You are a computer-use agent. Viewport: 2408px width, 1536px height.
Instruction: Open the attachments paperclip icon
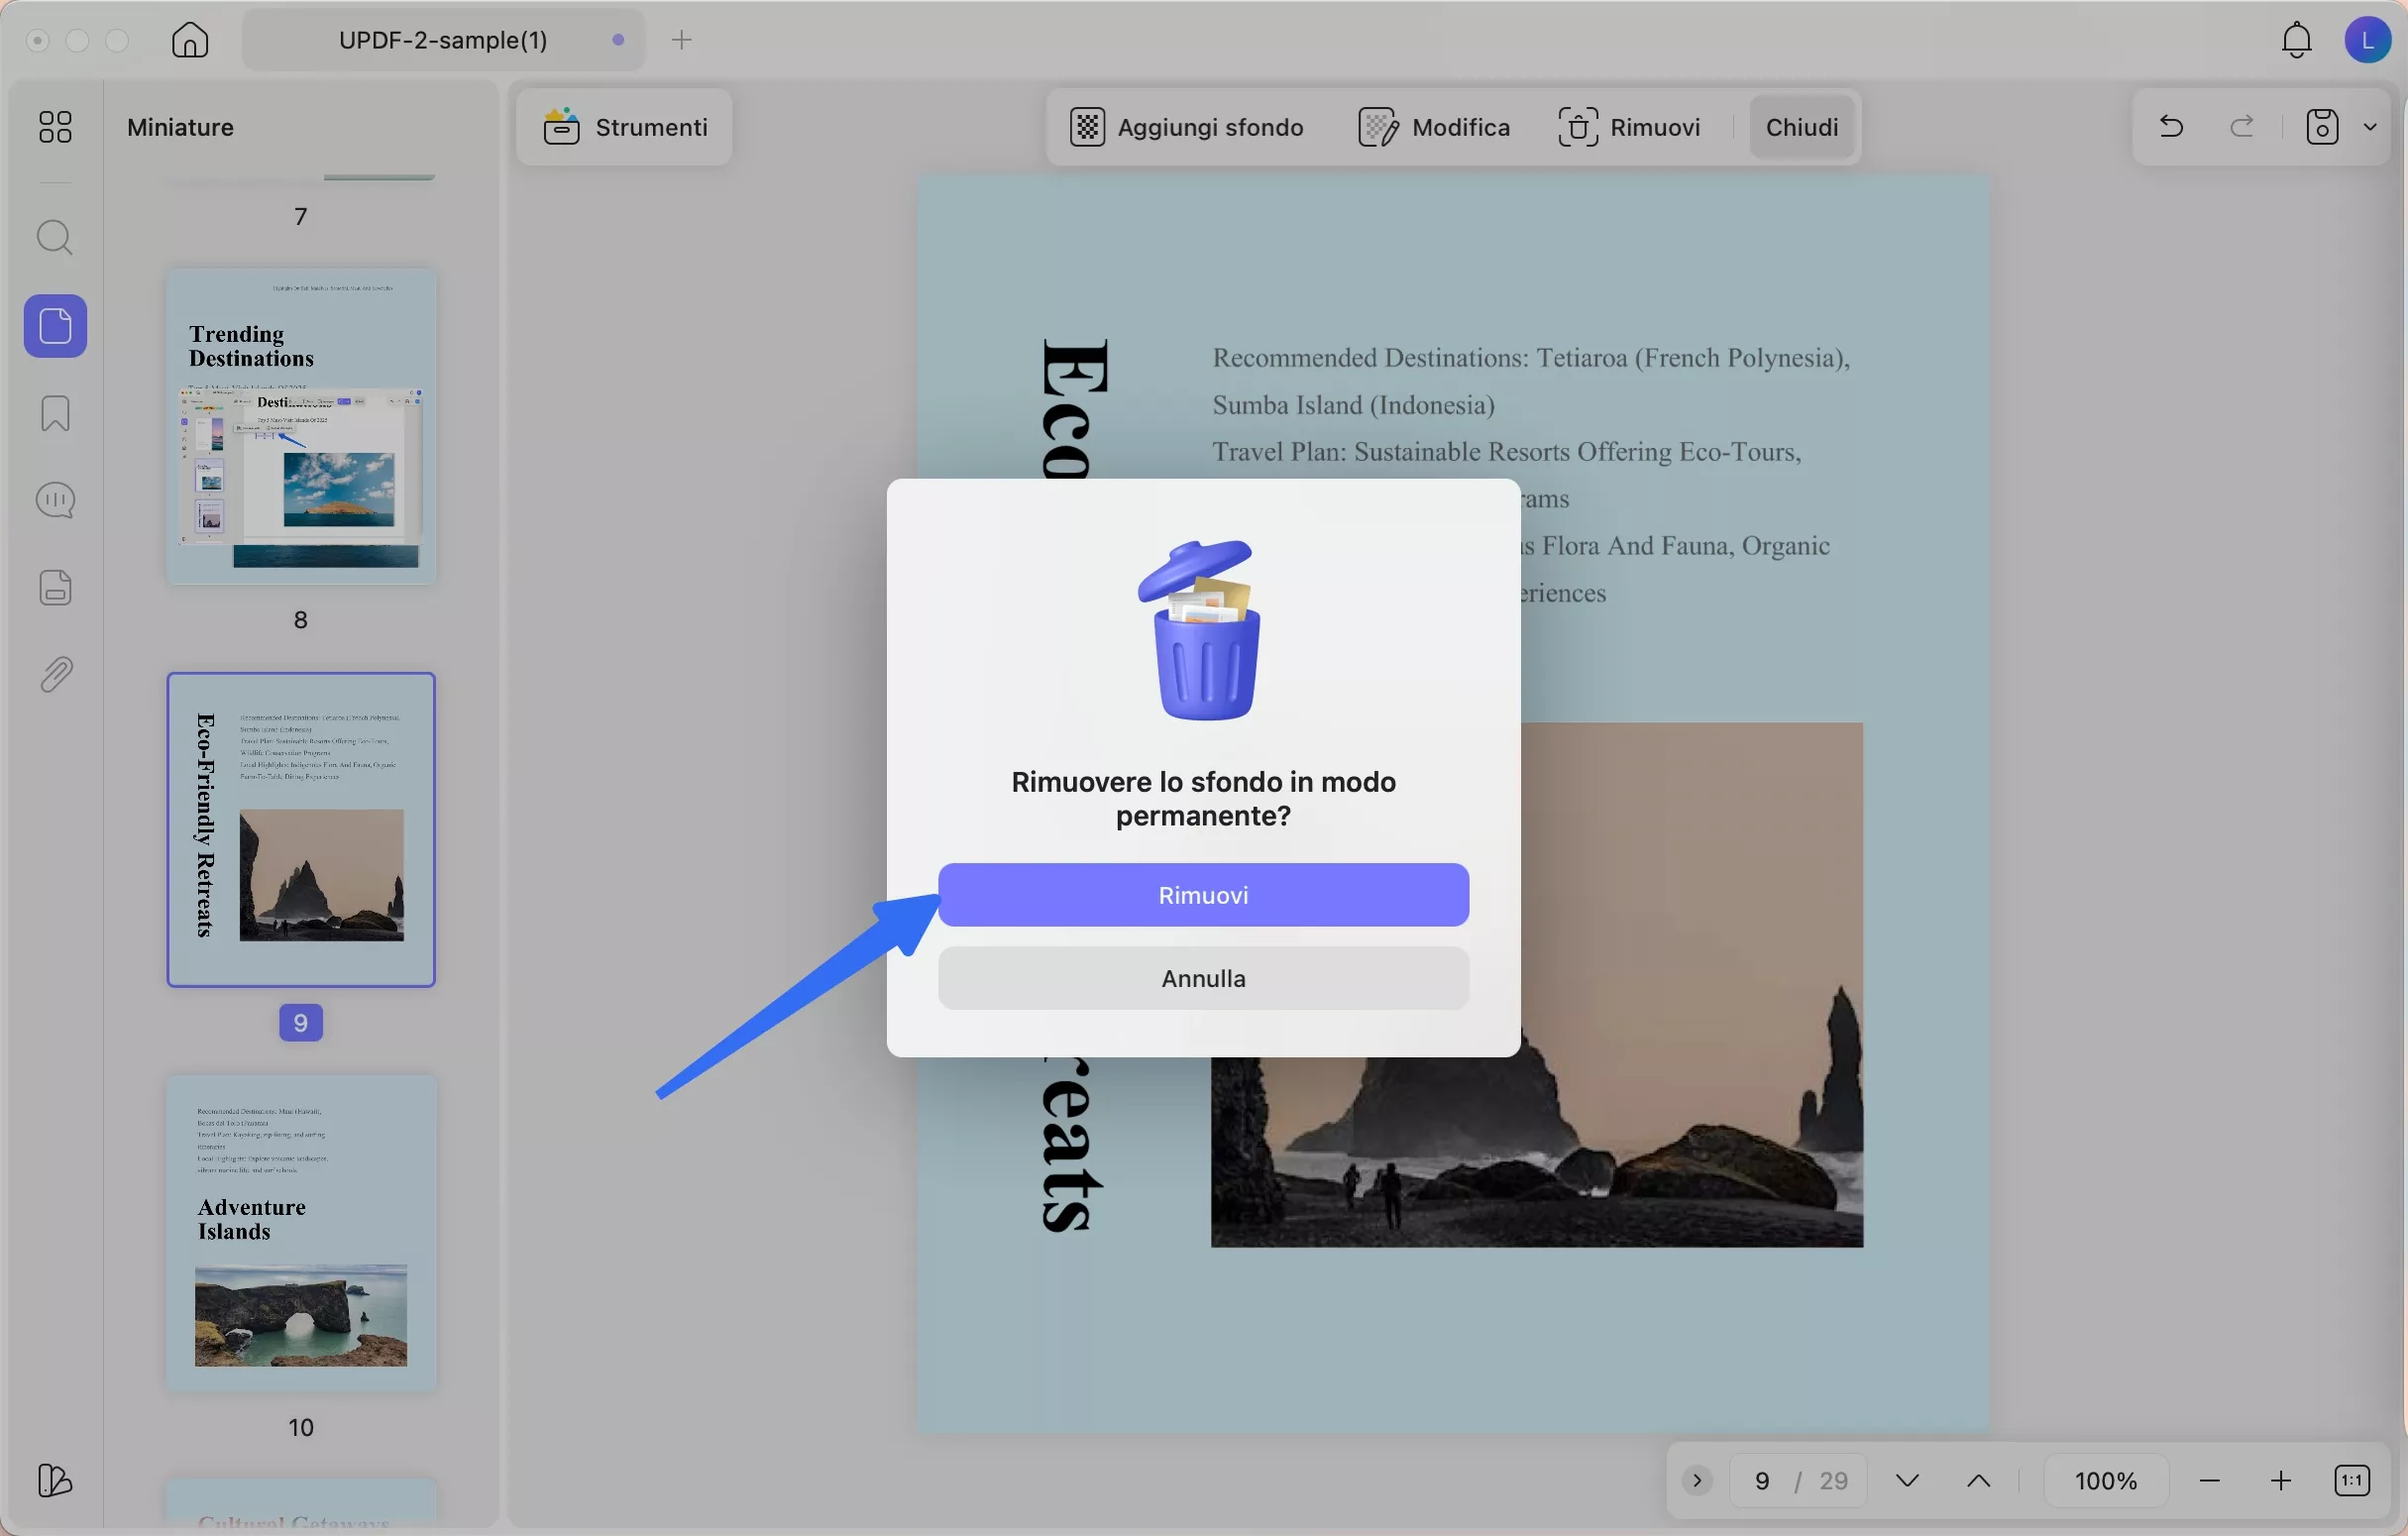55,675
